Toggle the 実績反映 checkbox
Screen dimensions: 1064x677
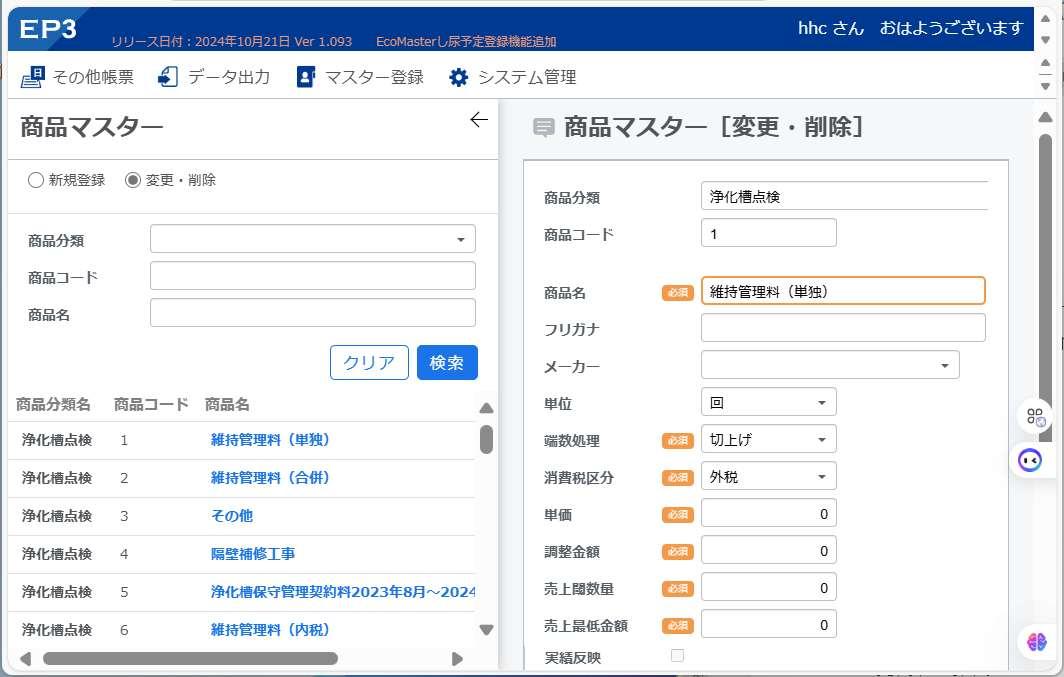(x=677, y=655)
